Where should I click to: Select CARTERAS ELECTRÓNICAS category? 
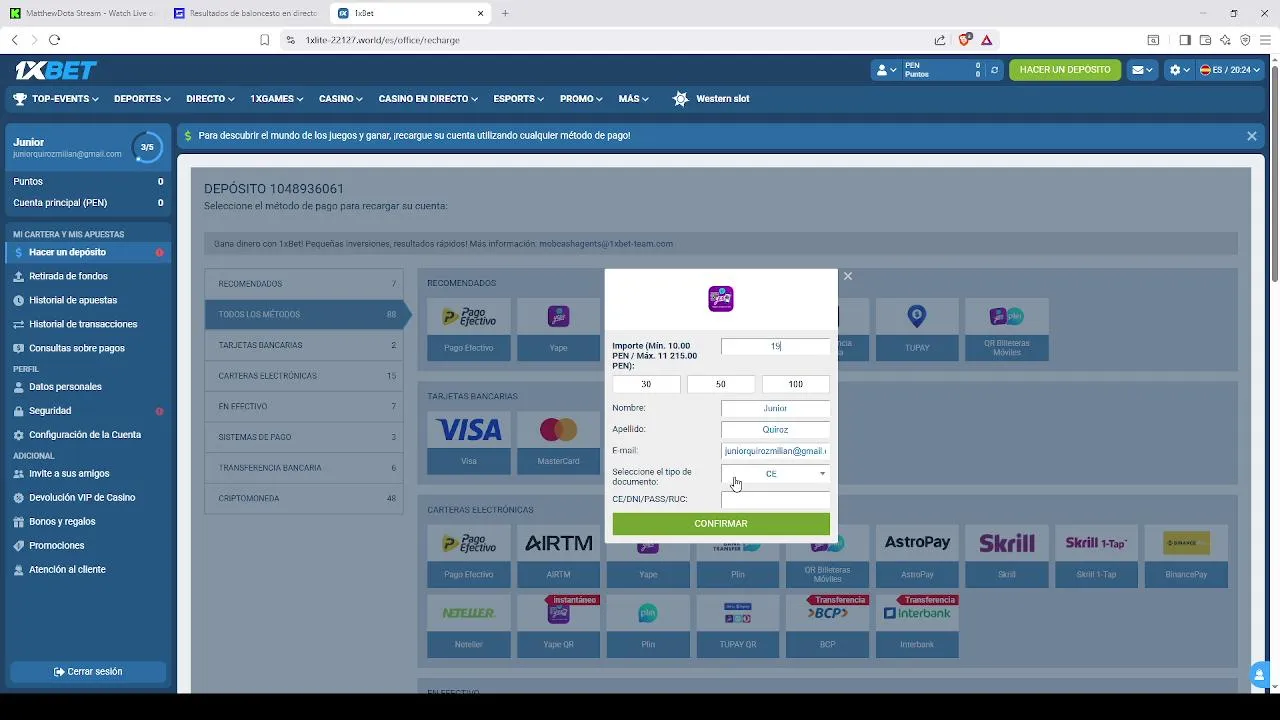pyautogui.click(x=304, y=376)
